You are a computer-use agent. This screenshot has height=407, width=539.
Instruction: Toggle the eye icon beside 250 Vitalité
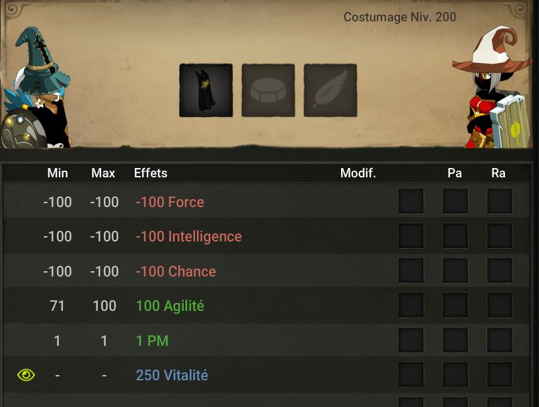click(x=26, y=375)
